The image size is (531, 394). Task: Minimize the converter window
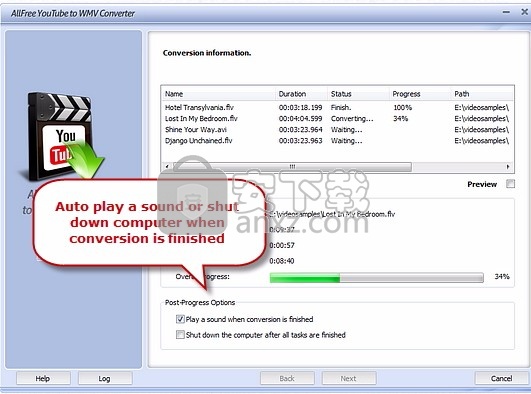tap(506, 12)
